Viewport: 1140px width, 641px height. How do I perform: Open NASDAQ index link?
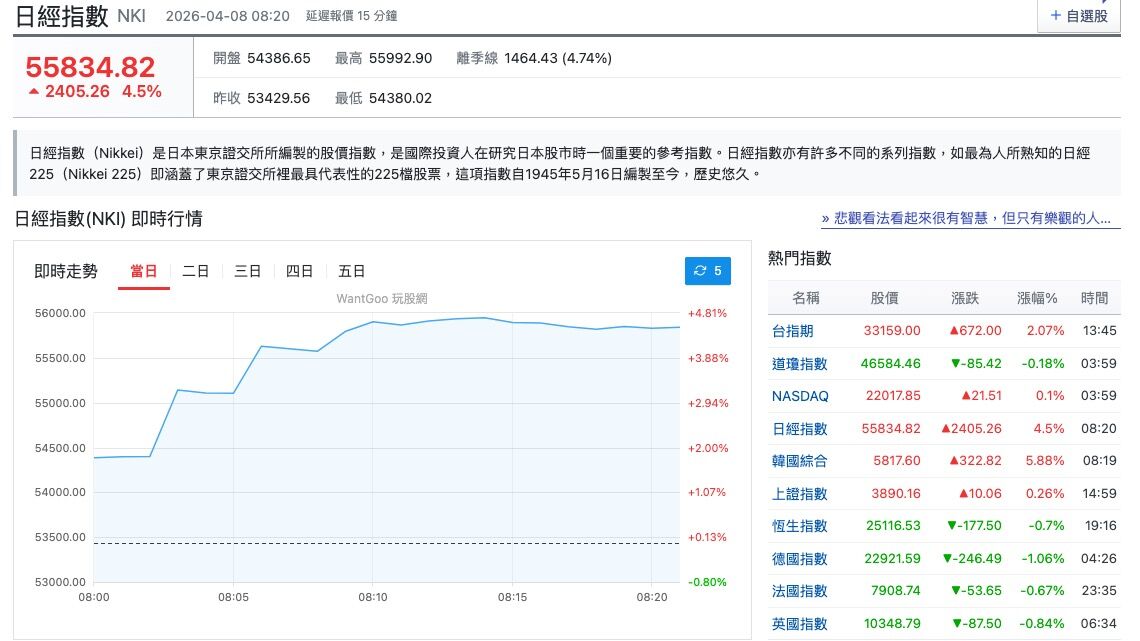click(x=800, y=396)
